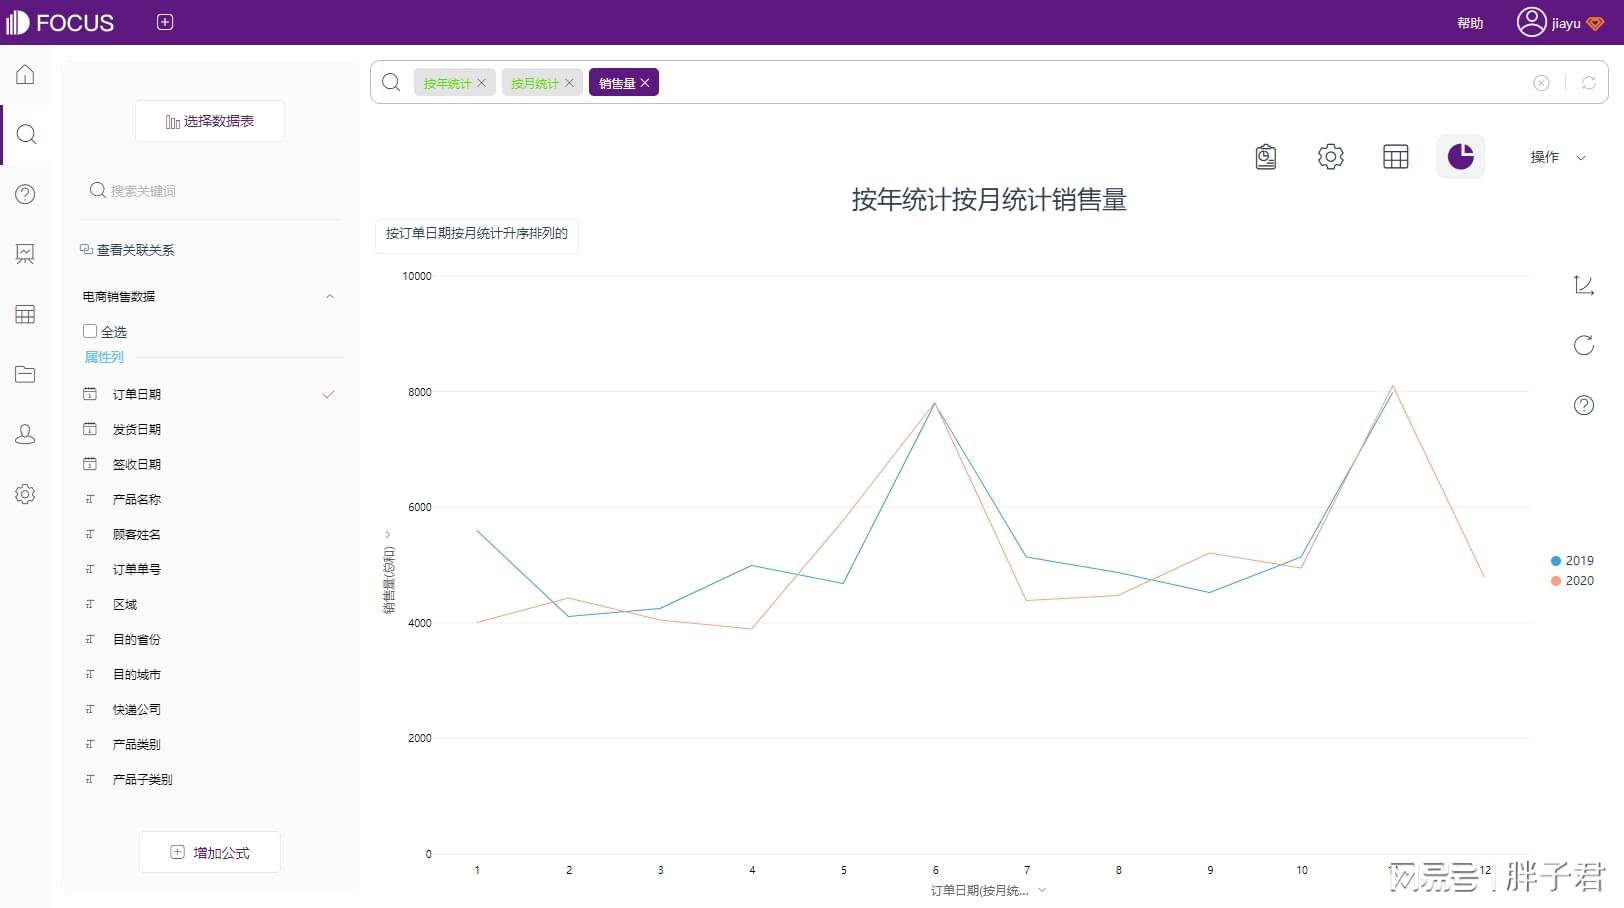Open the folder resources icon in sidebar
The width and height of the screenshot is (1624, 908).
tap(25, 374)
